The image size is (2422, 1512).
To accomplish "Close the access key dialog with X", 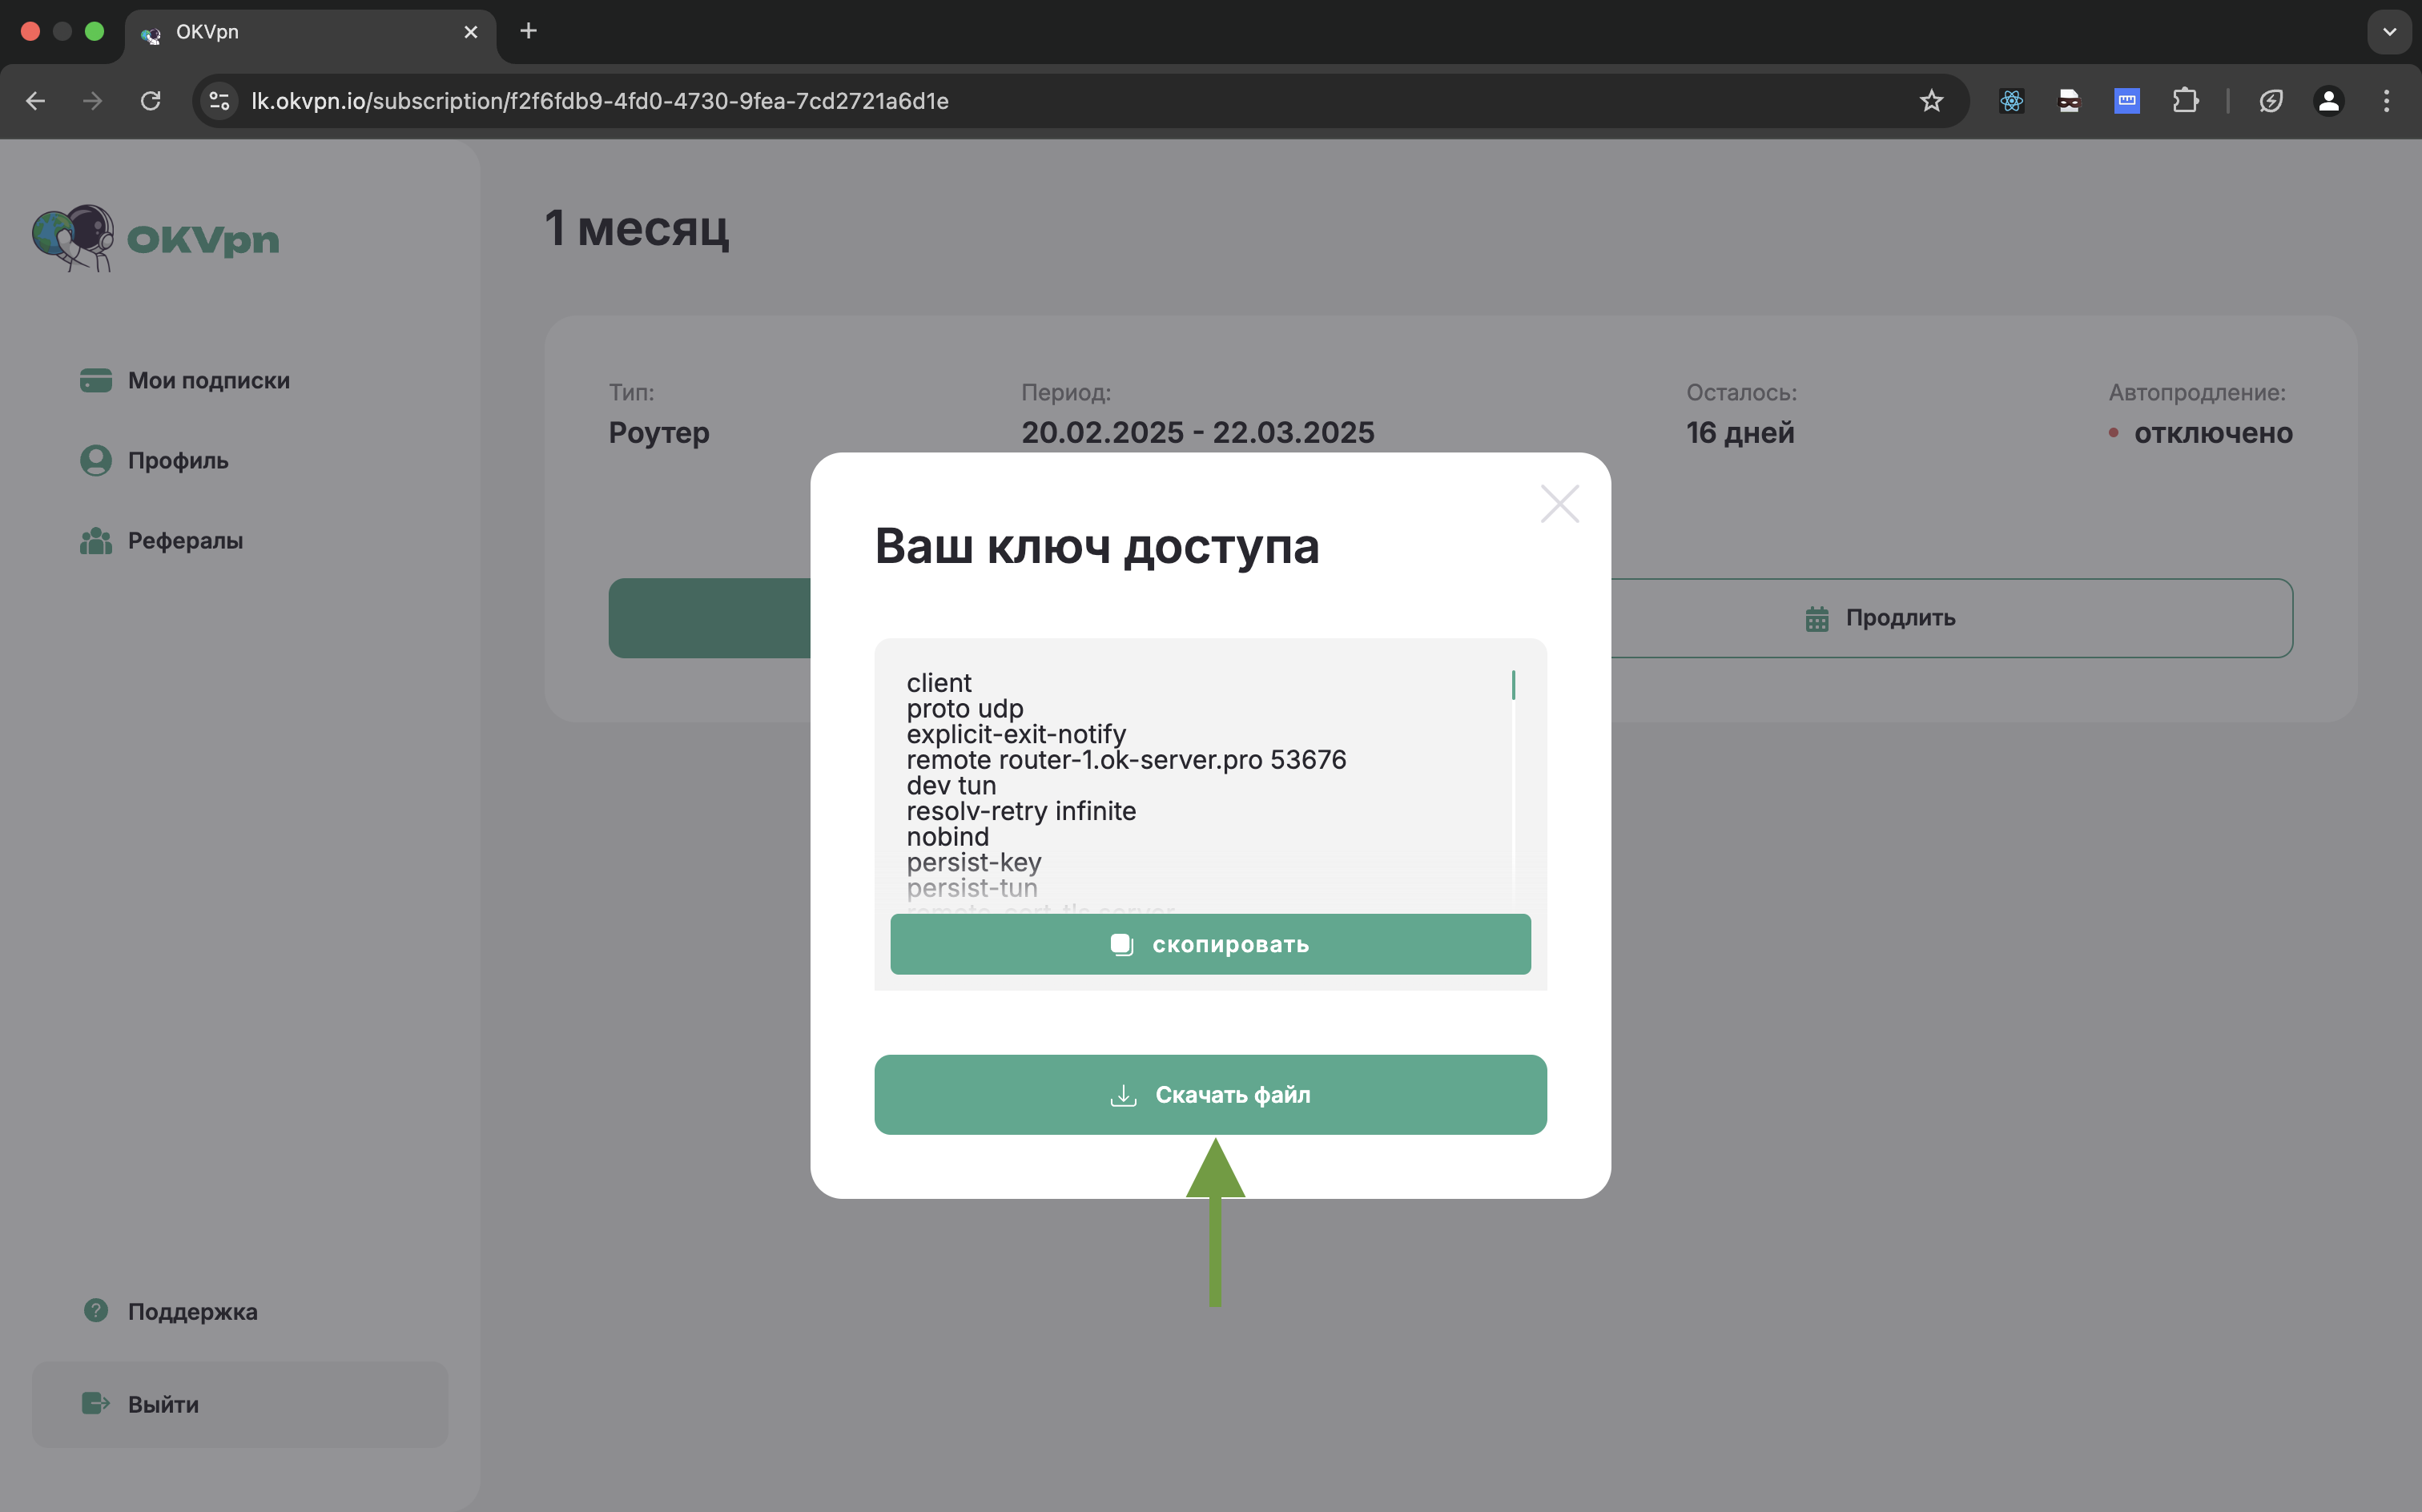I will tap(1559, 504).
